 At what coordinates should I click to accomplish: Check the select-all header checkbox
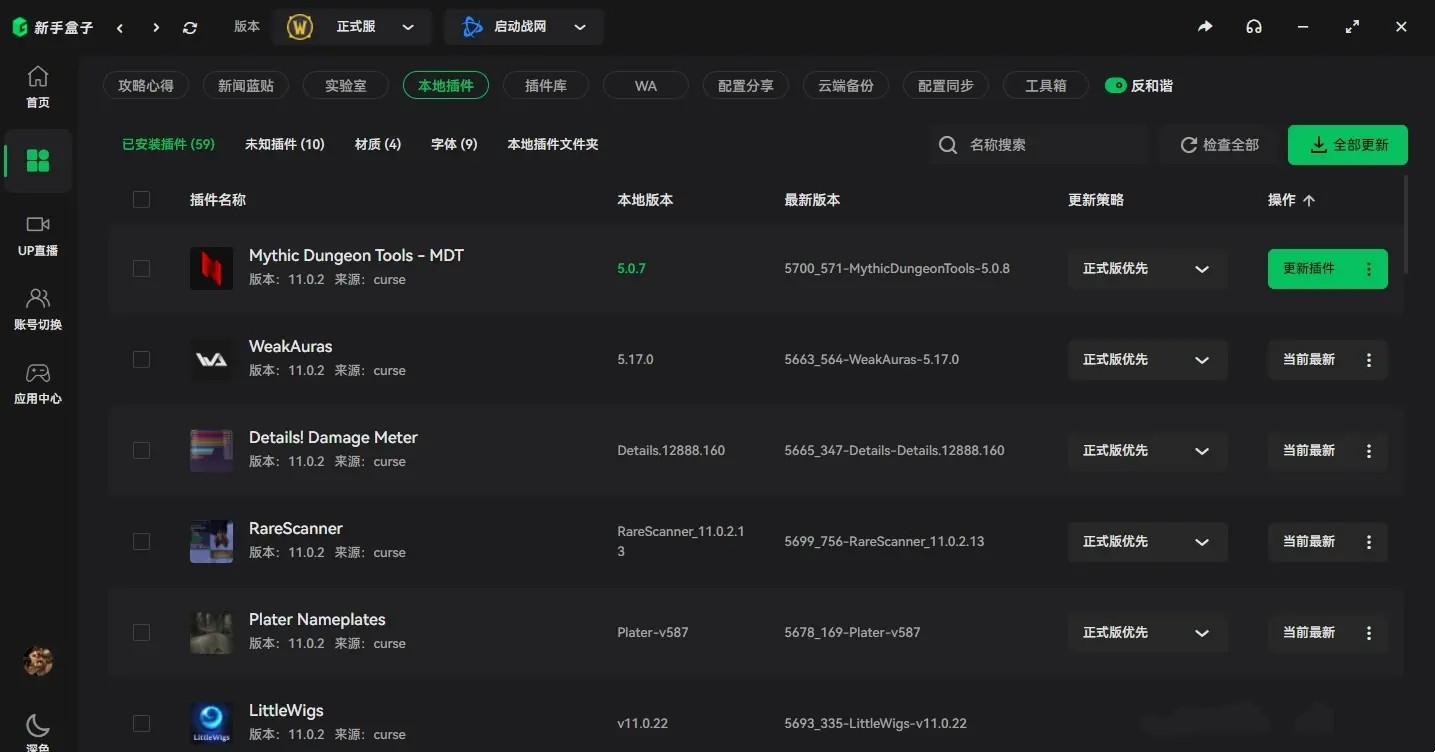coord(141,200)
